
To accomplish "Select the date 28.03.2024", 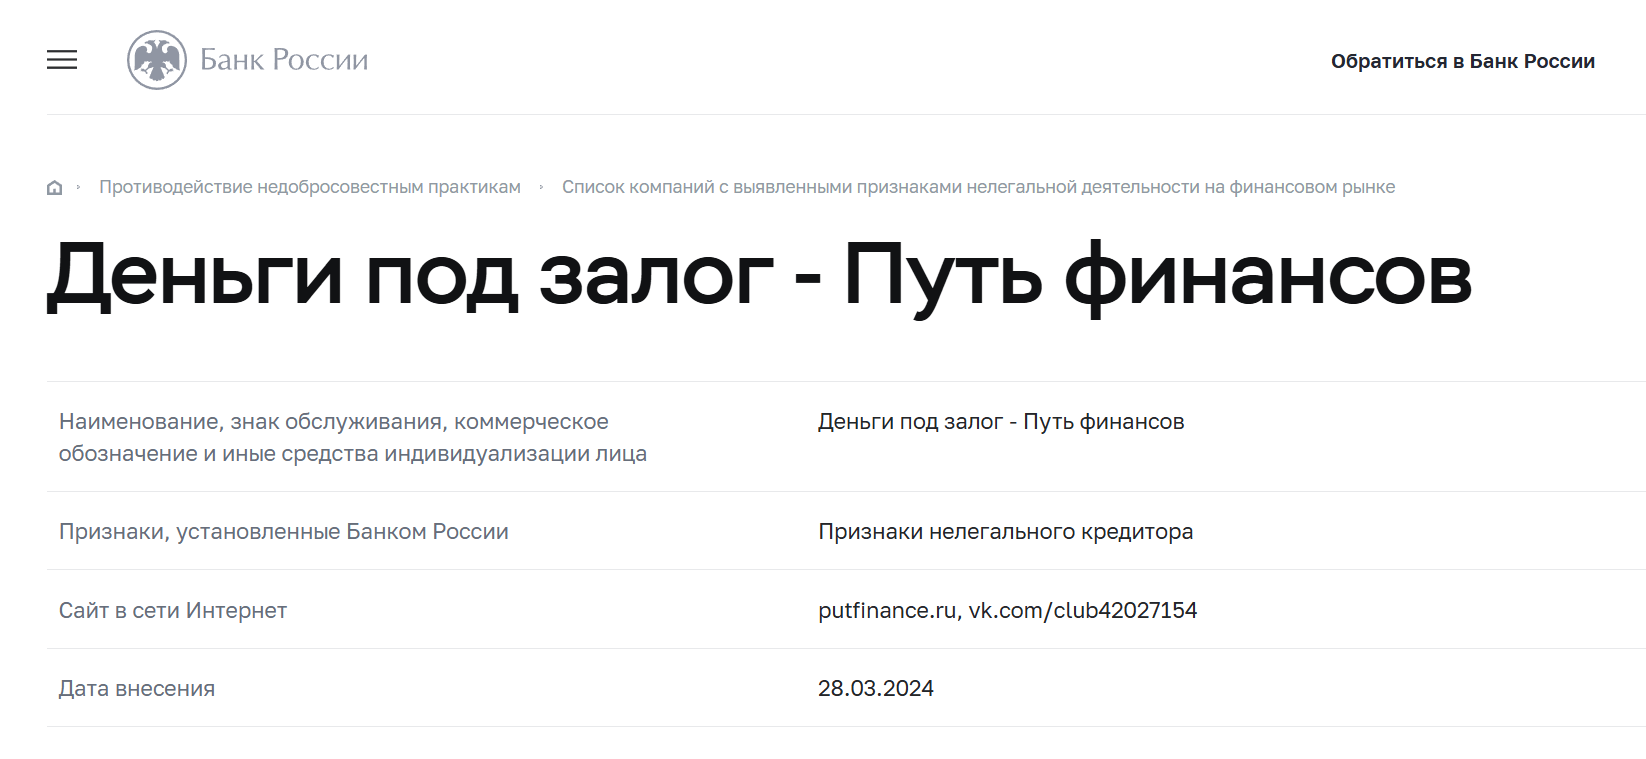I will 876,688.
